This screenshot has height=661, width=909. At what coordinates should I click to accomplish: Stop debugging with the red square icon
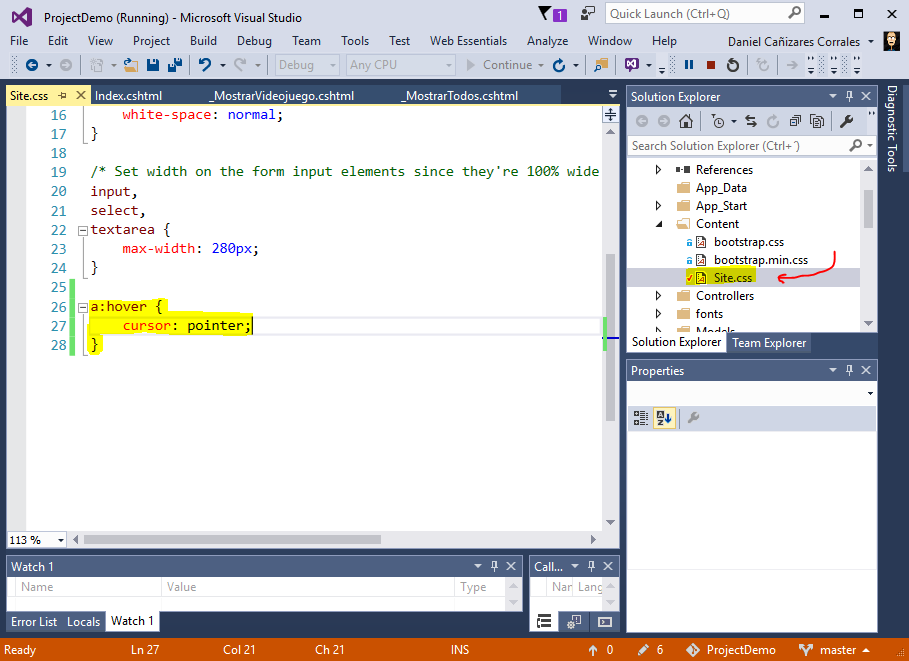pos(711,65)
